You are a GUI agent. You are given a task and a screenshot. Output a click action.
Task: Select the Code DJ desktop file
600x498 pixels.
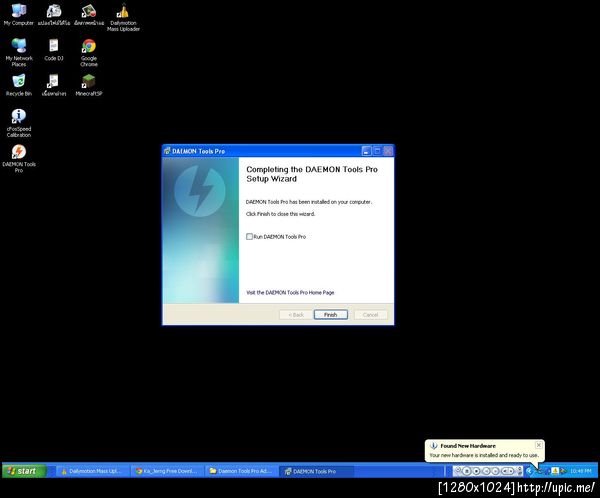pos(54,50)
